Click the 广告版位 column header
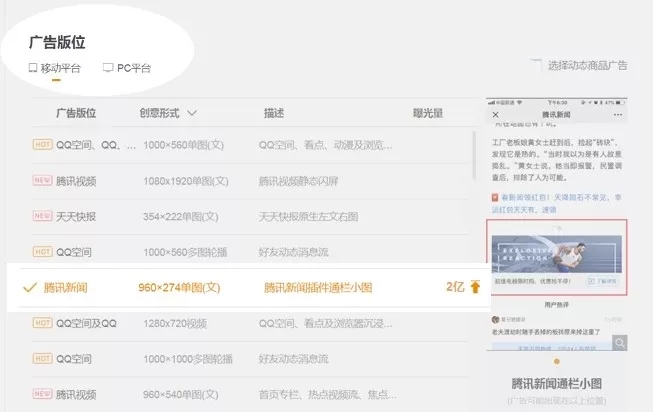The height and width of the screenshot is (412, 654). click(76, 113)
